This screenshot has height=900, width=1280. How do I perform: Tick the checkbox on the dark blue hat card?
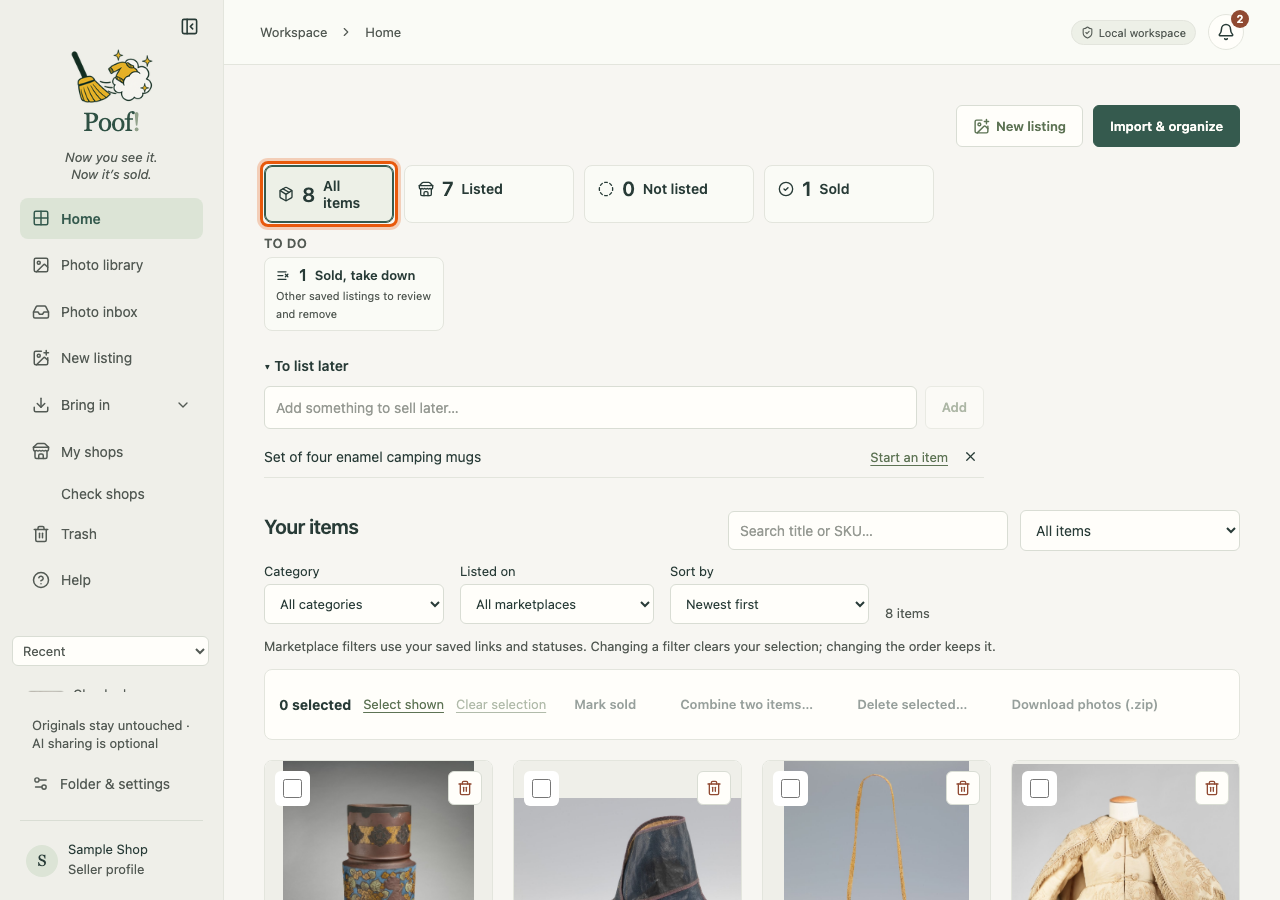tap(541, 789)
